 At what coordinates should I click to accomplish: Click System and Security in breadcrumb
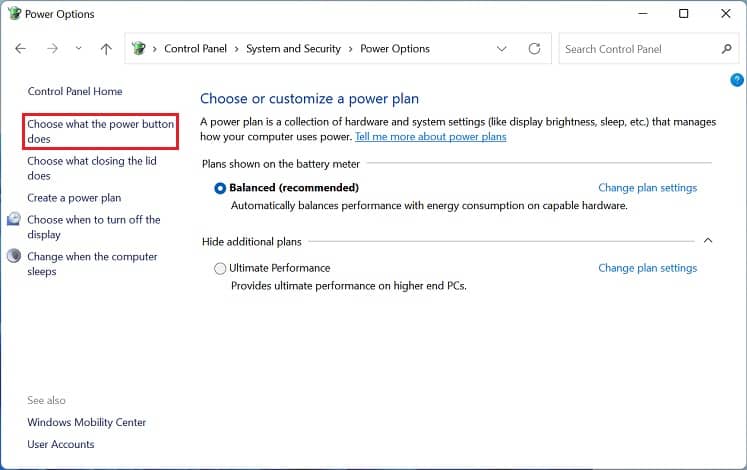click(293, 49)
